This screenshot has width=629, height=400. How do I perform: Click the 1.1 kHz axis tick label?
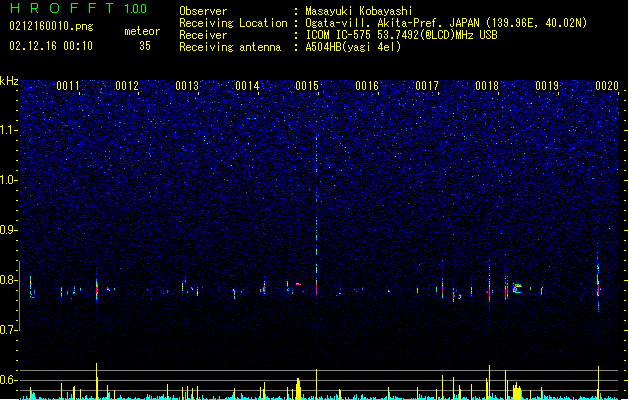9,130
